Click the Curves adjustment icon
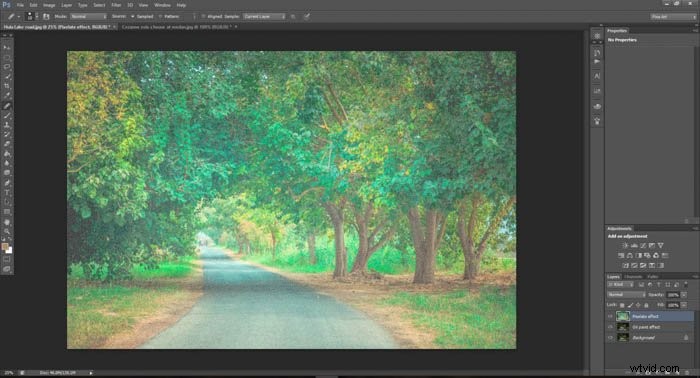 tap(643, 245)
